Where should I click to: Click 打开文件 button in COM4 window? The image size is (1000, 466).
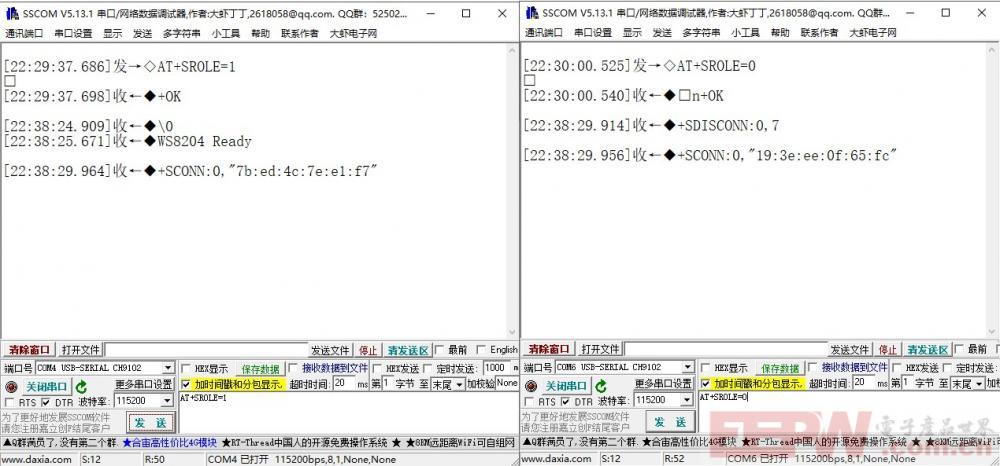pyautogui.click(x=81, y=350)
